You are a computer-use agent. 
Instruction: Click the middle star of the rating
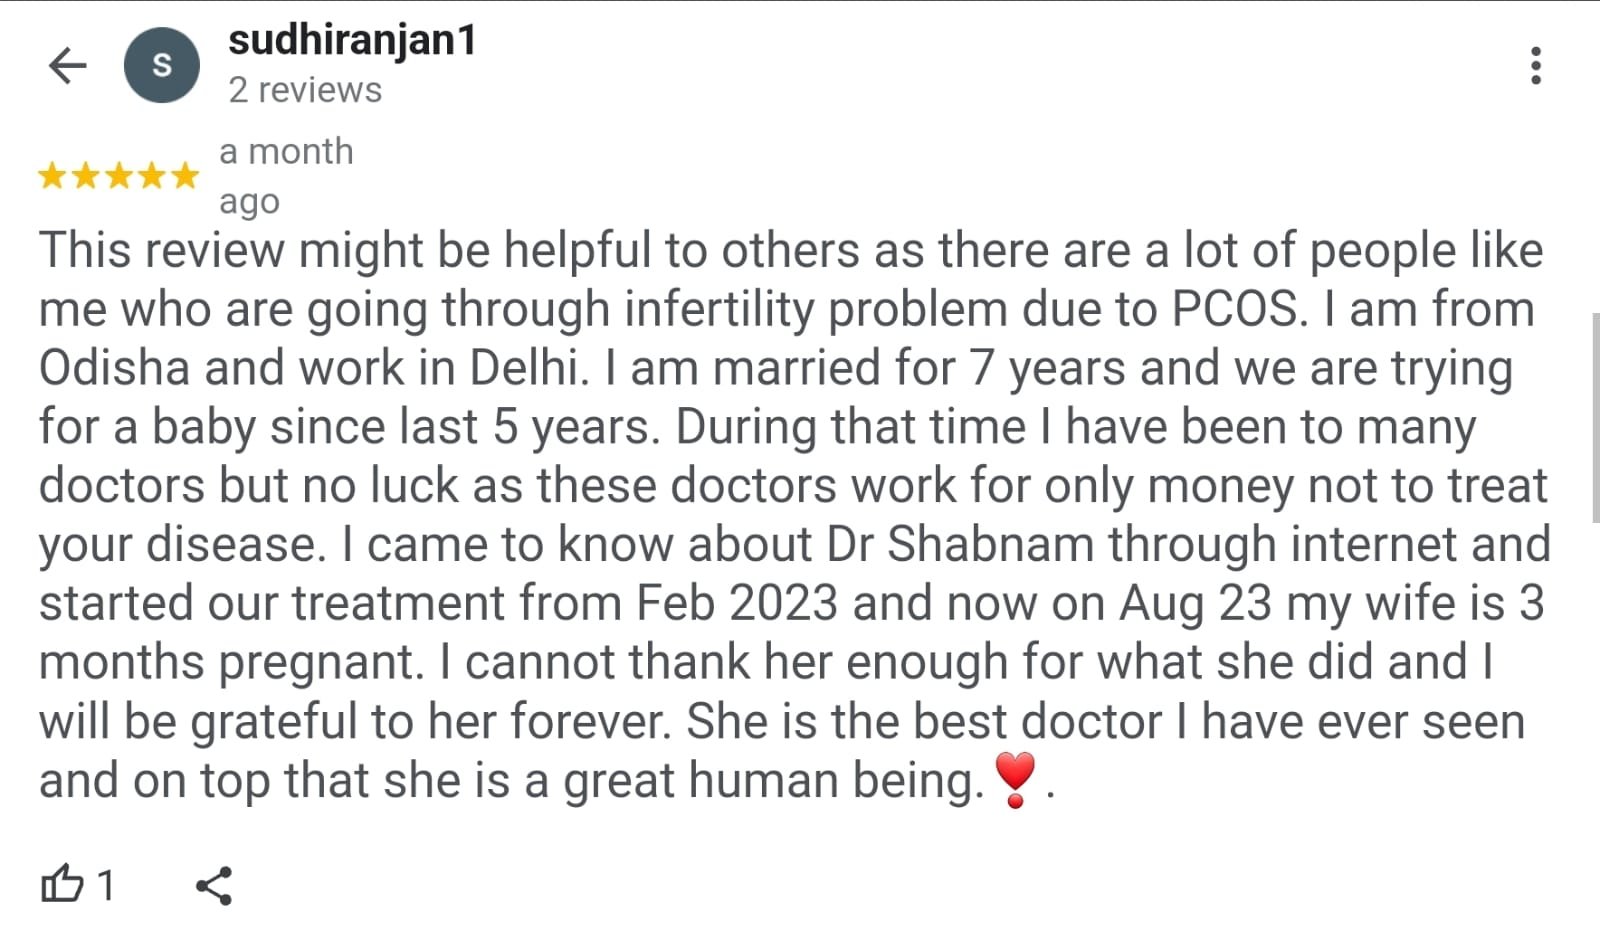(x=118, y=175)
